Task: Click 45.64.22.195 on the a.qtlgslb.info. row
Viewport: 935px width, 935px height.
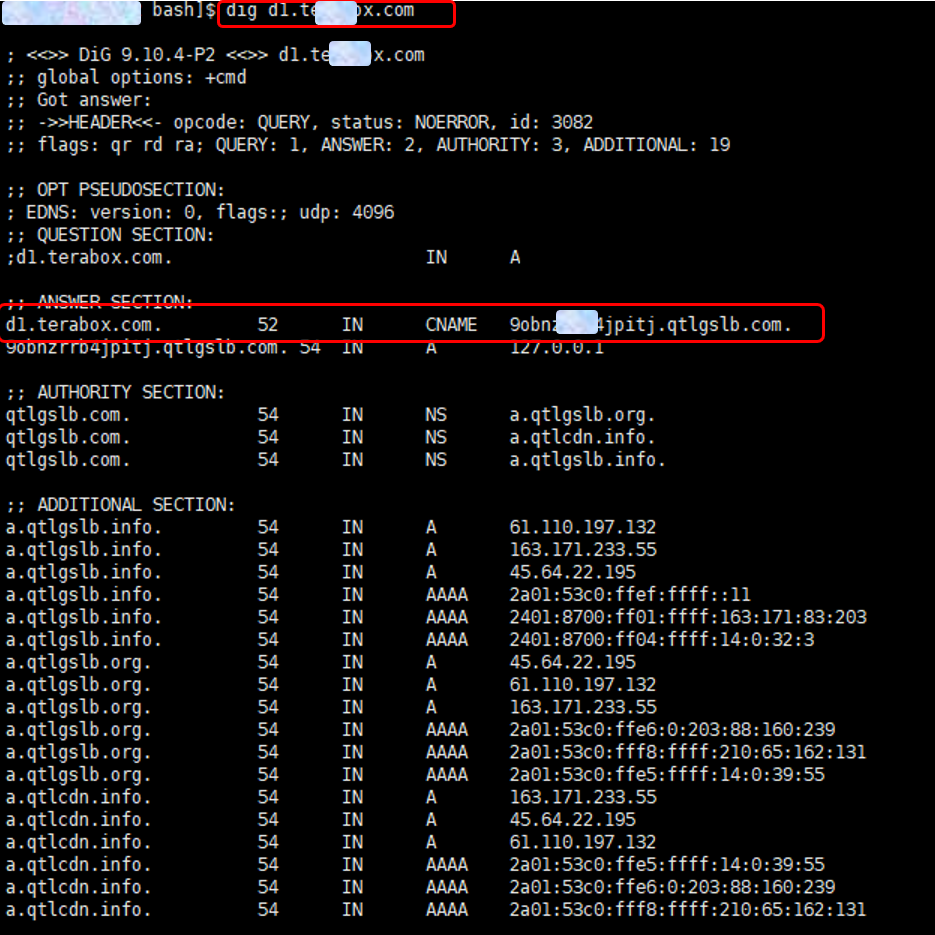Action: 572,572
